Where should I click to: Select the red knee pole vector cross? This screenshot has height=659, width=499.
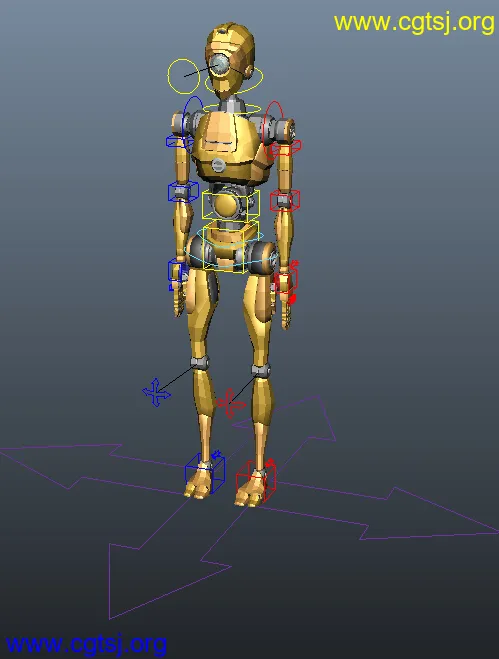pos(230,403)
